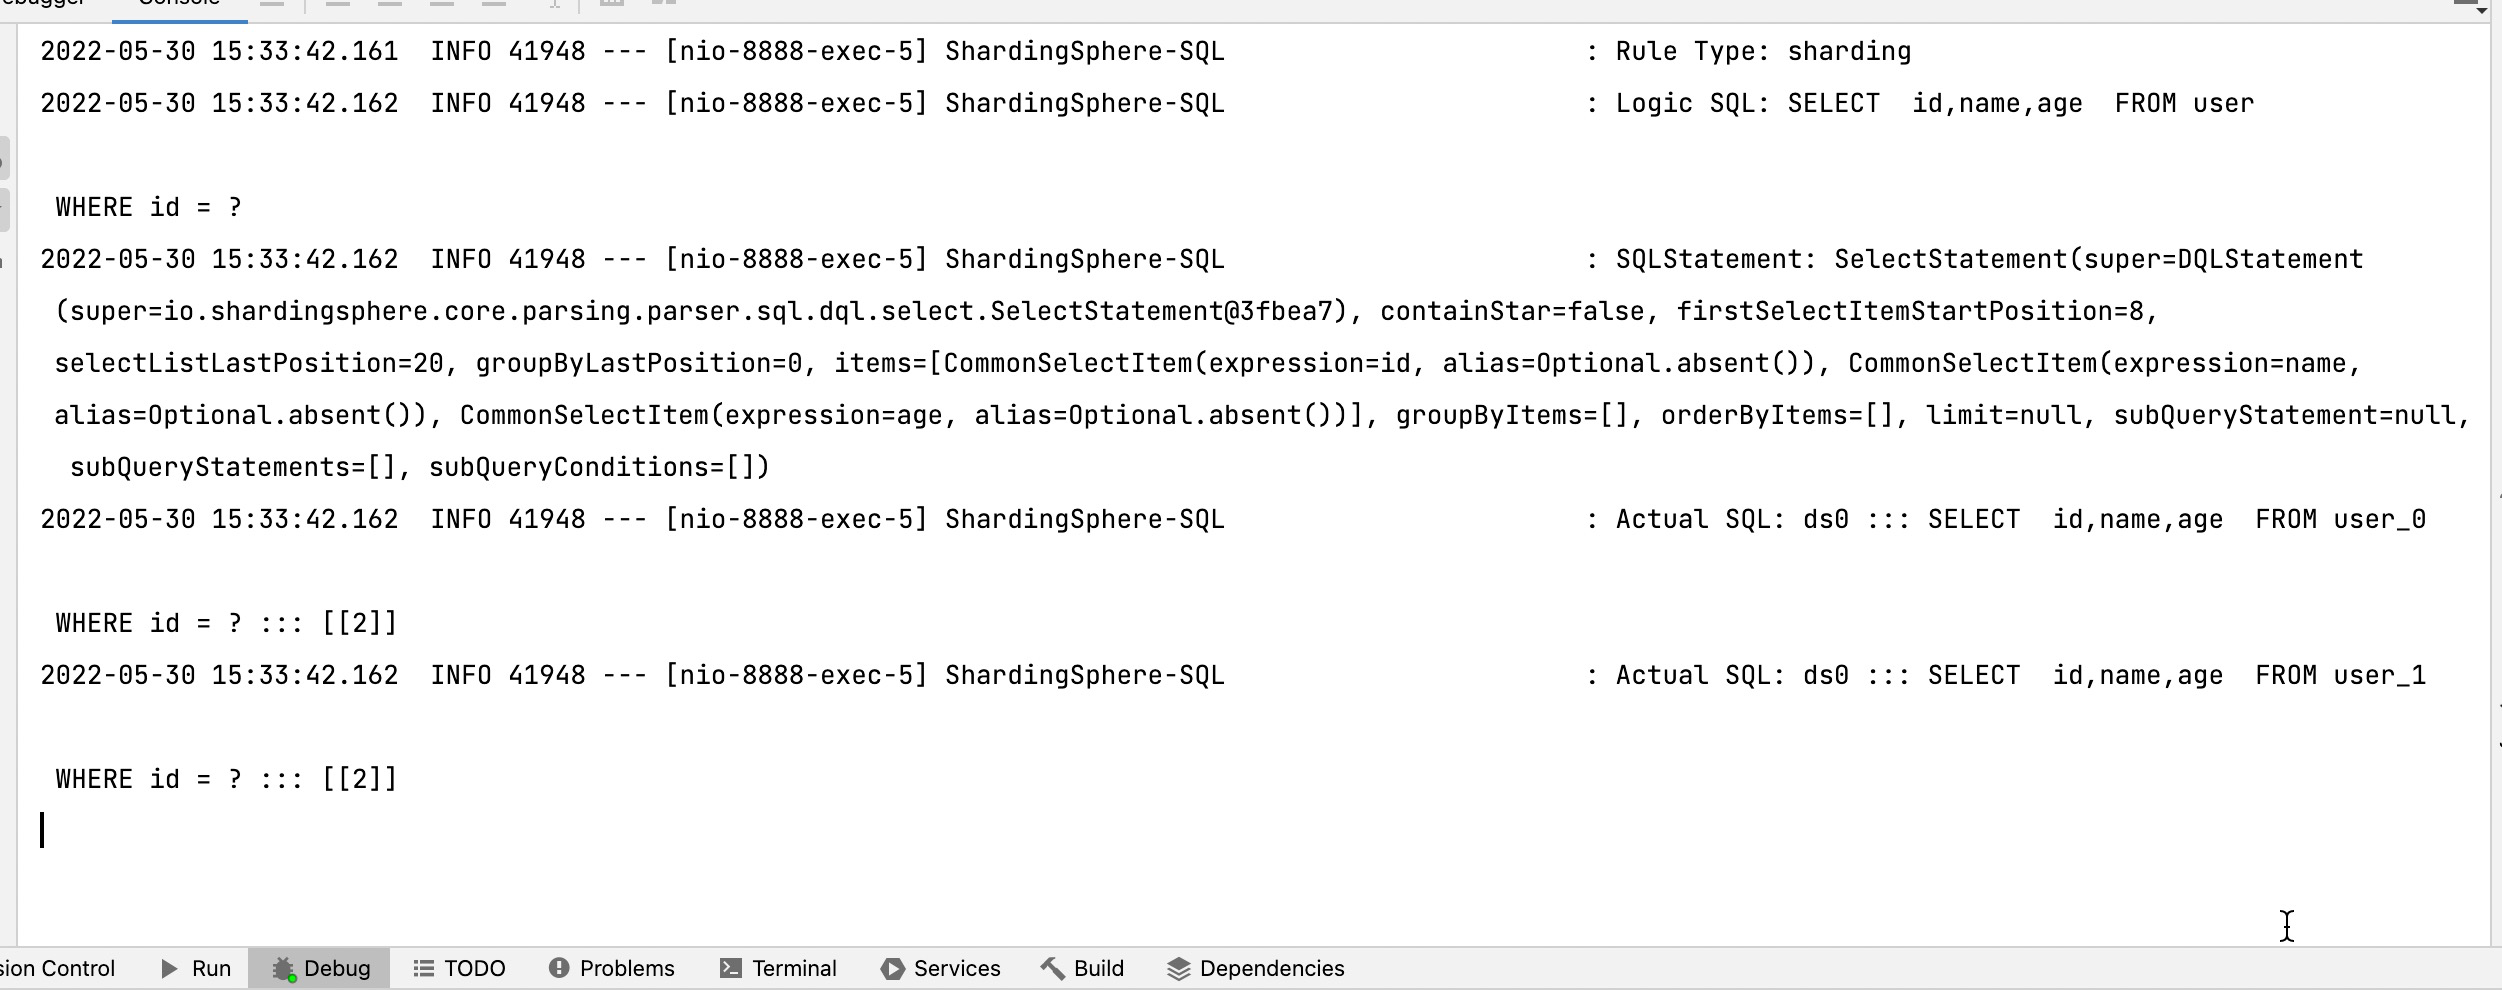Click the Actual SQL line ending in user_0
The image size is (2502, 990).
click(1233, 519)
